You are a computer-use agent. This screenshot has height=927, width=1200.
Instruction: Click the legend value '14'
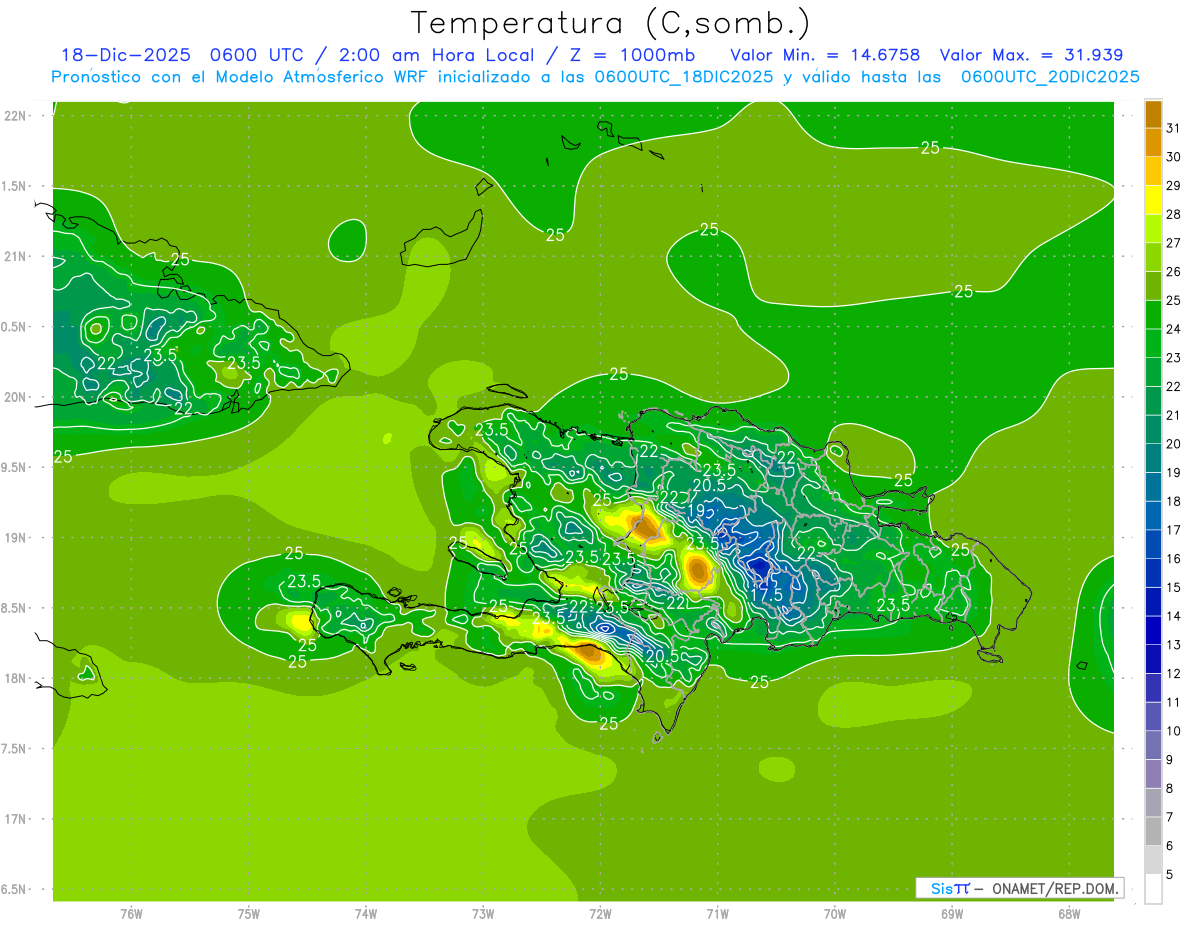coord(1173,616)
